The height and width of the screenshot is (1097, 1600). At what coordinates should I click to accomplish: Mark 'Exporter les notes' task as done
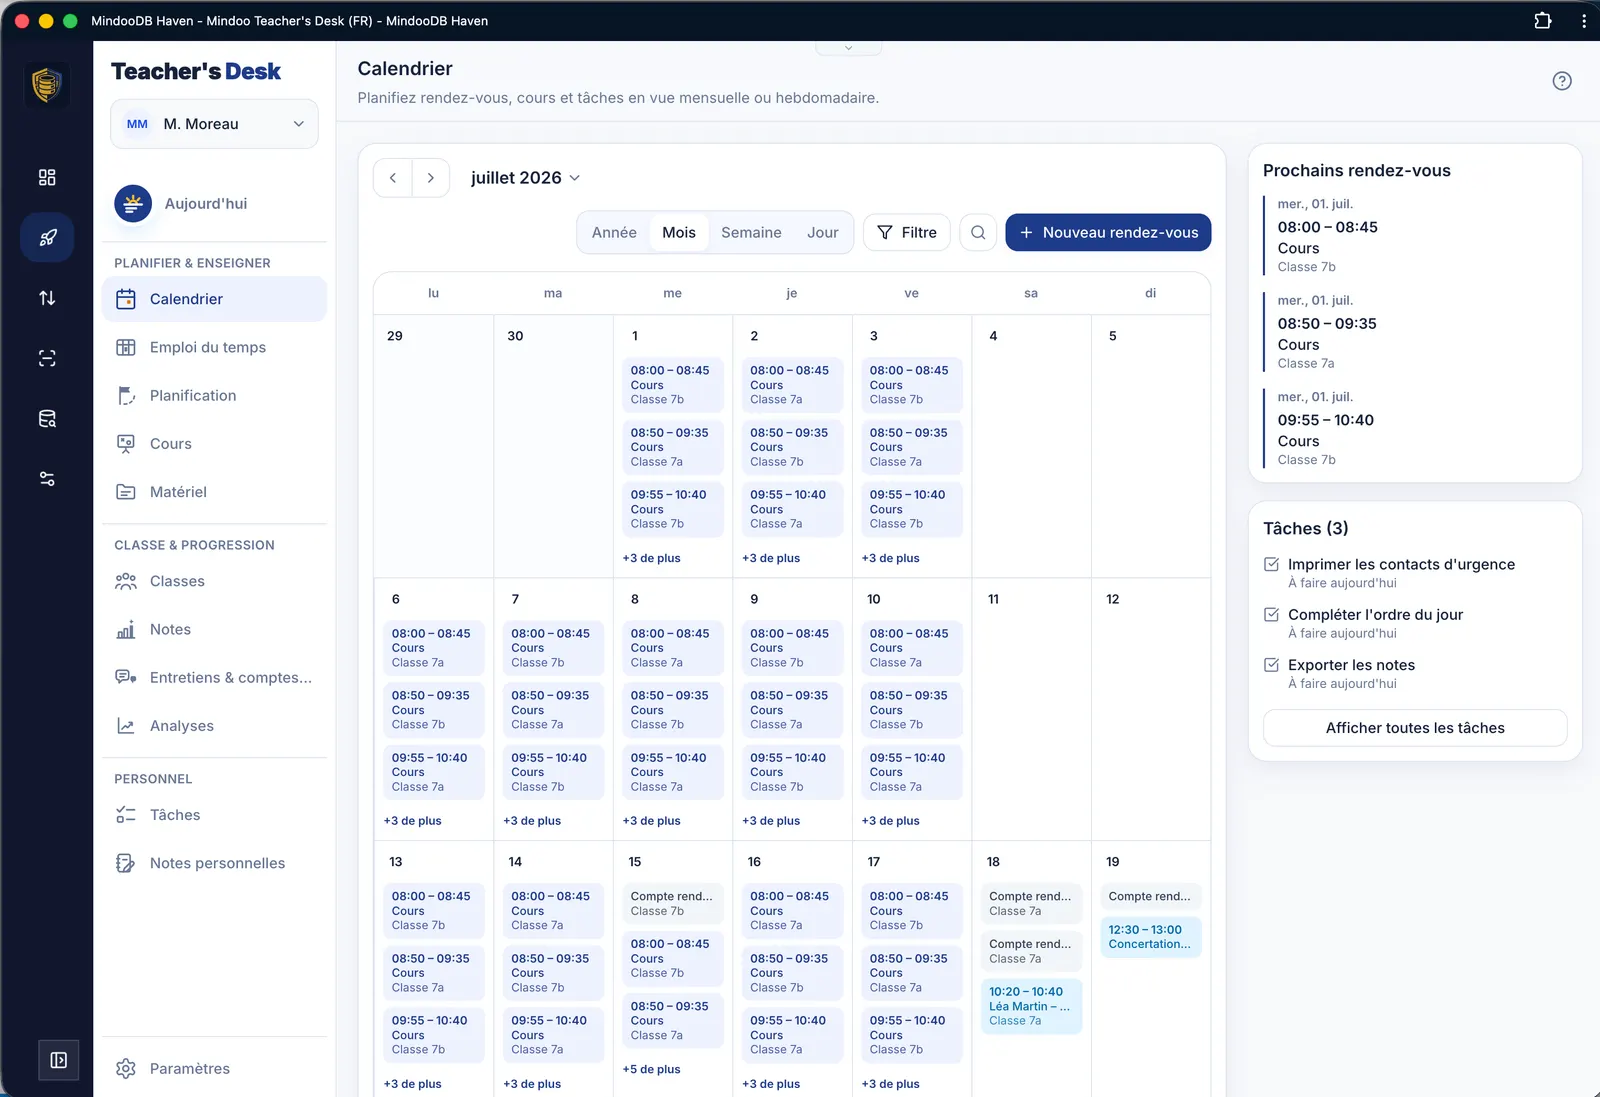pyautogui.click(x=1271, y=664)
